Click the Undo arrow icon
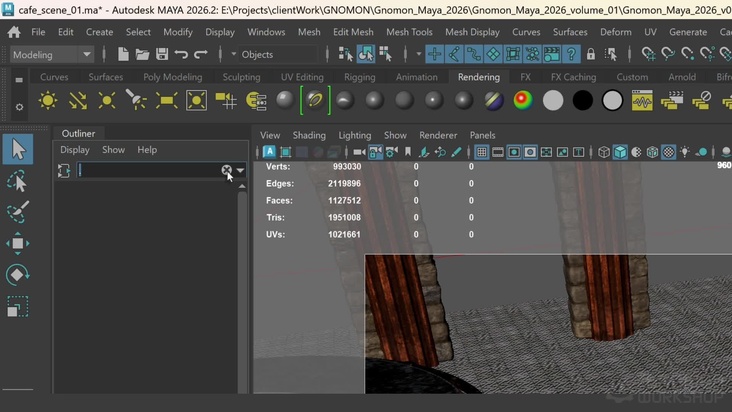Viewport: 732px width, 412px height. (x=181, y=54)
